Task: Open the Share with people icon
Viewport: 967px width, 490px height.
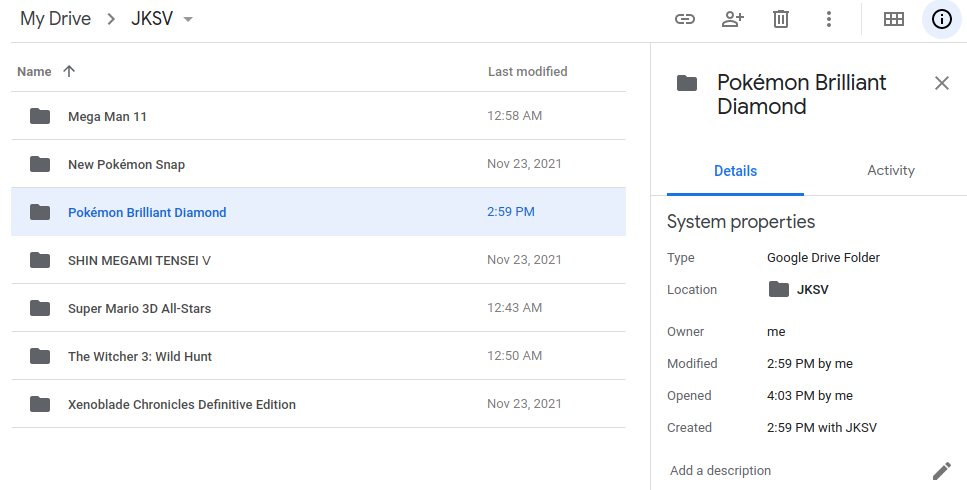Action: coord(733,19)
